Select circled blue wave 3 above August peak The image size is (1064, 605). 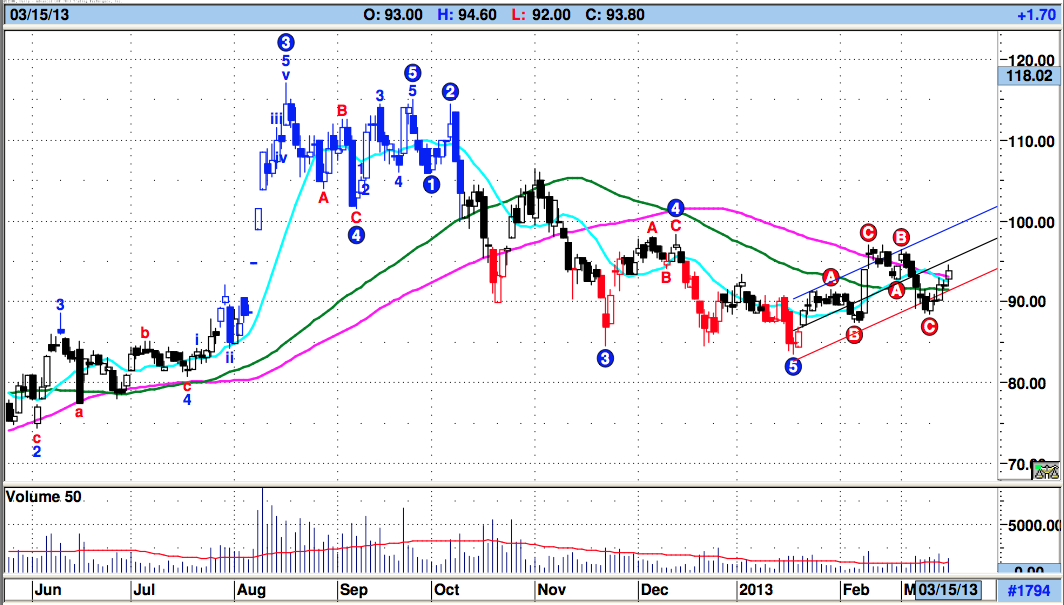(286, 43)
